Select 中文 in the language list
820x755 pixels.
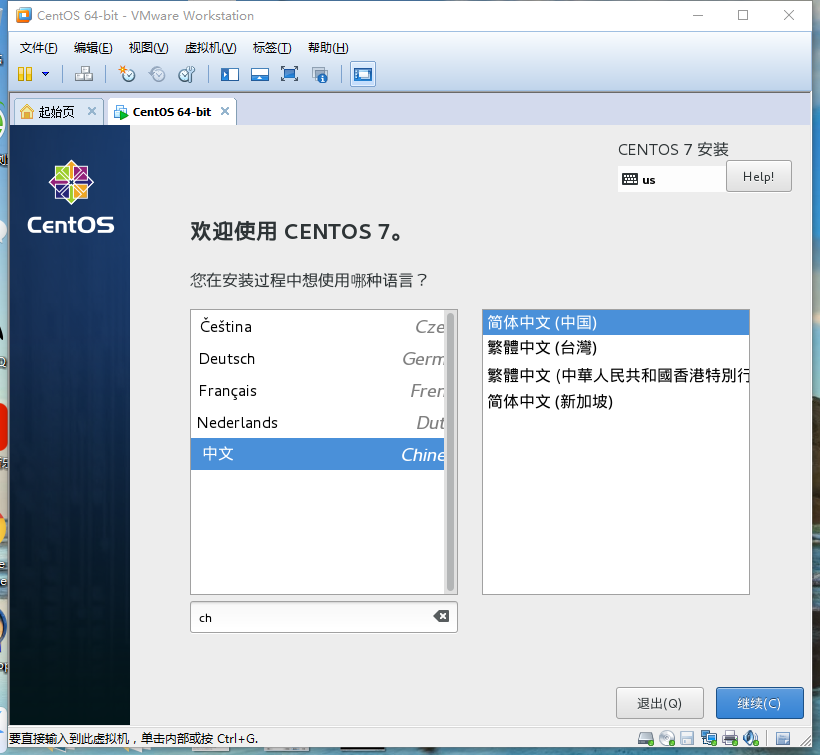click(x=317, y=454)
